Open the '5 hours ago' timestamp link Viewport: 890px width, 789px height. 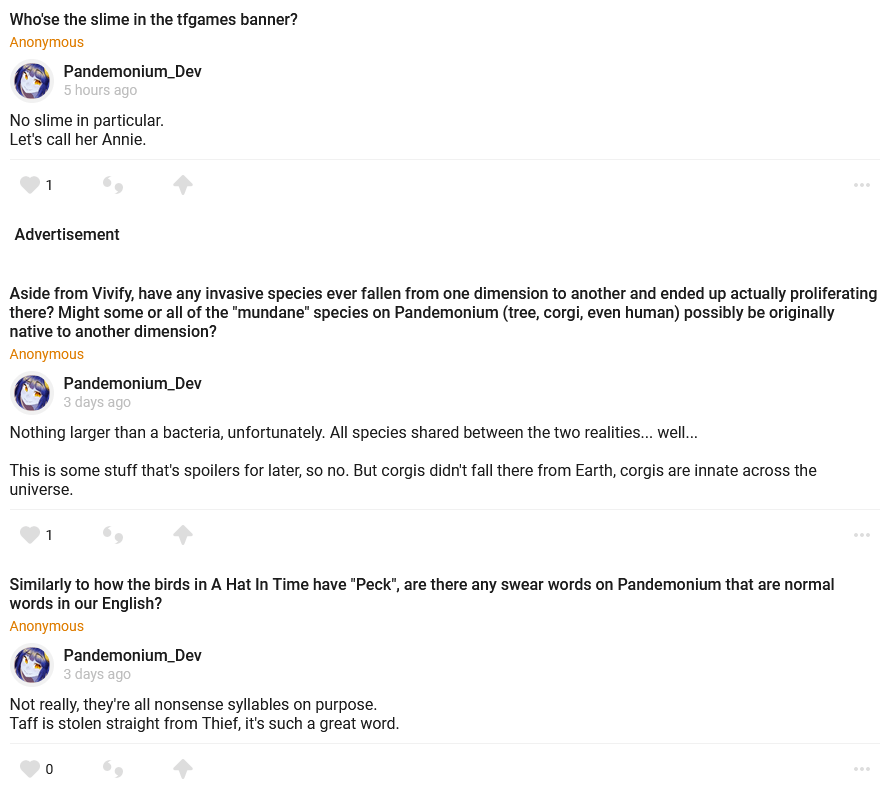(100, 90)
